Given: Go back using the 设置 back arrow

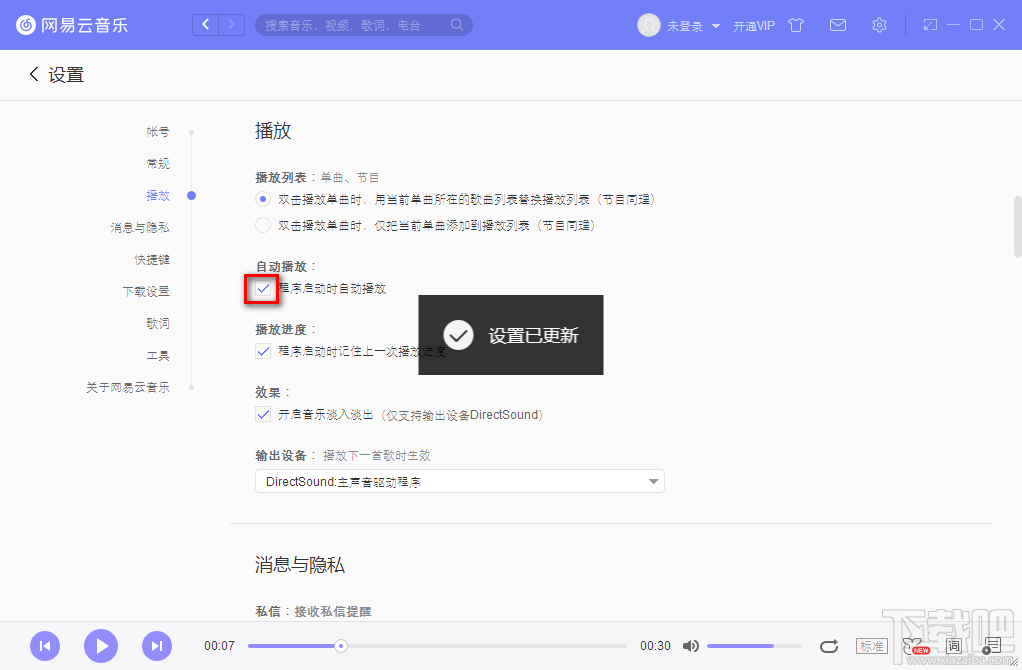Looking at the screenshot, I should click(33, 74).
